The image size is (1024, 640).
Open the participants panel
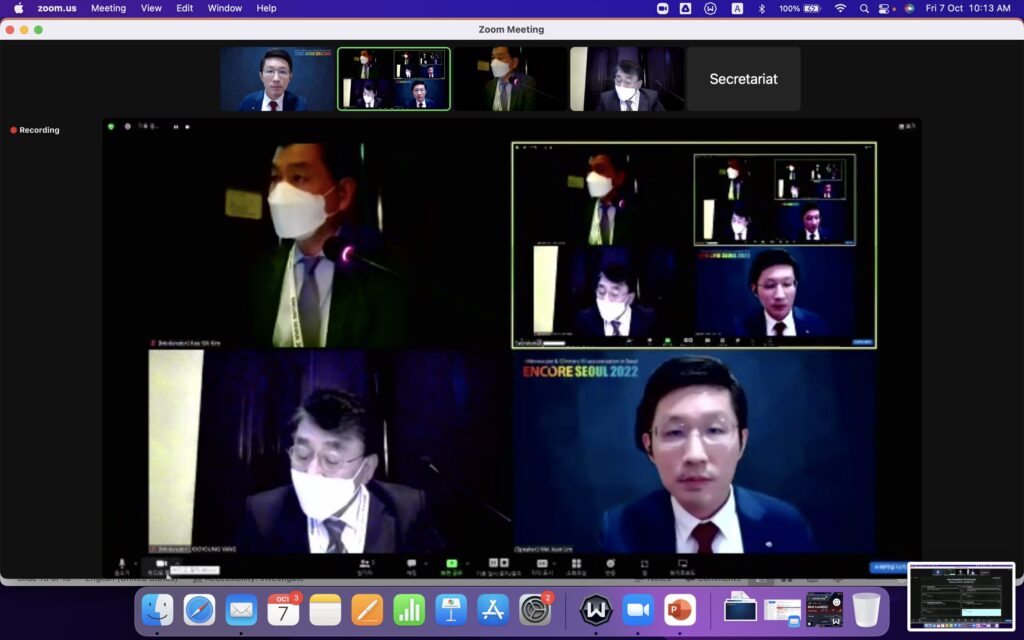click(x=365, y=566)
